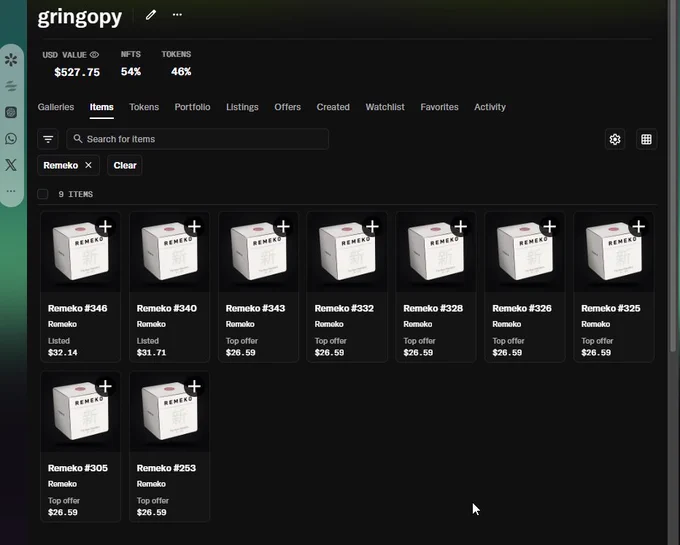
Task: Click the vertical scrollbar on the right
Action: [x=673, y=176]
